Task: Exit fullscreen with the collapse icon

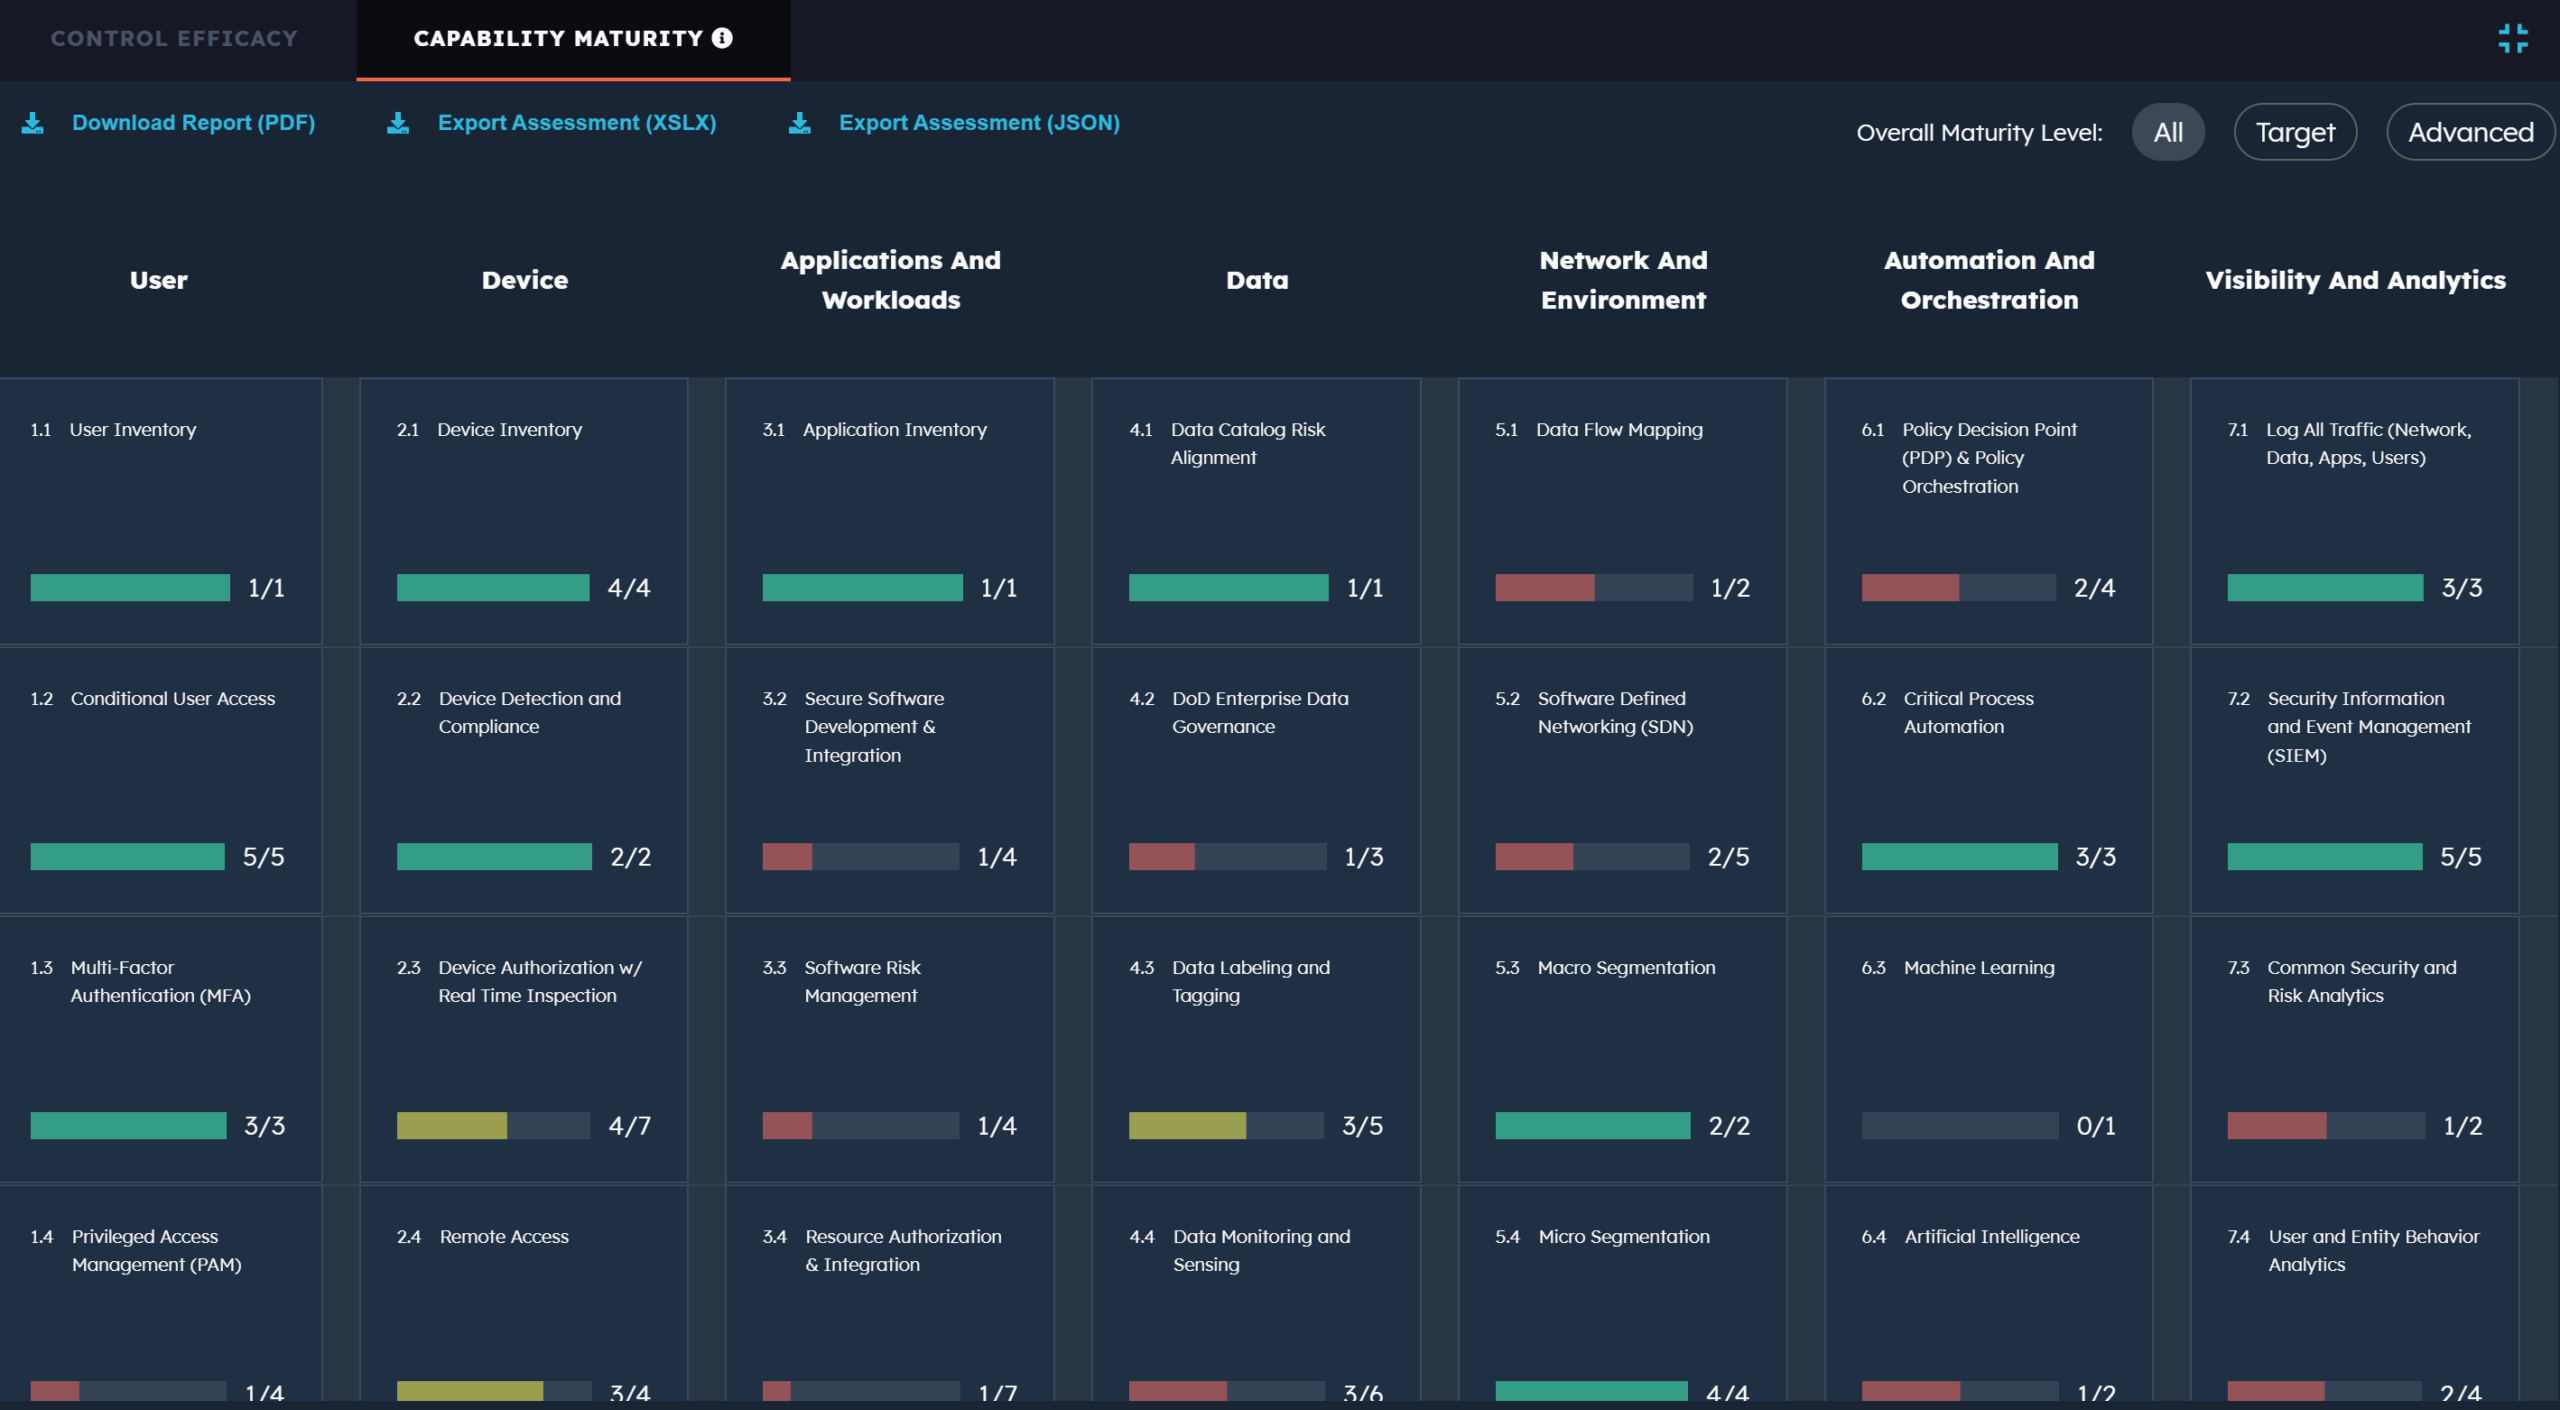Action: click(2512, 39)
